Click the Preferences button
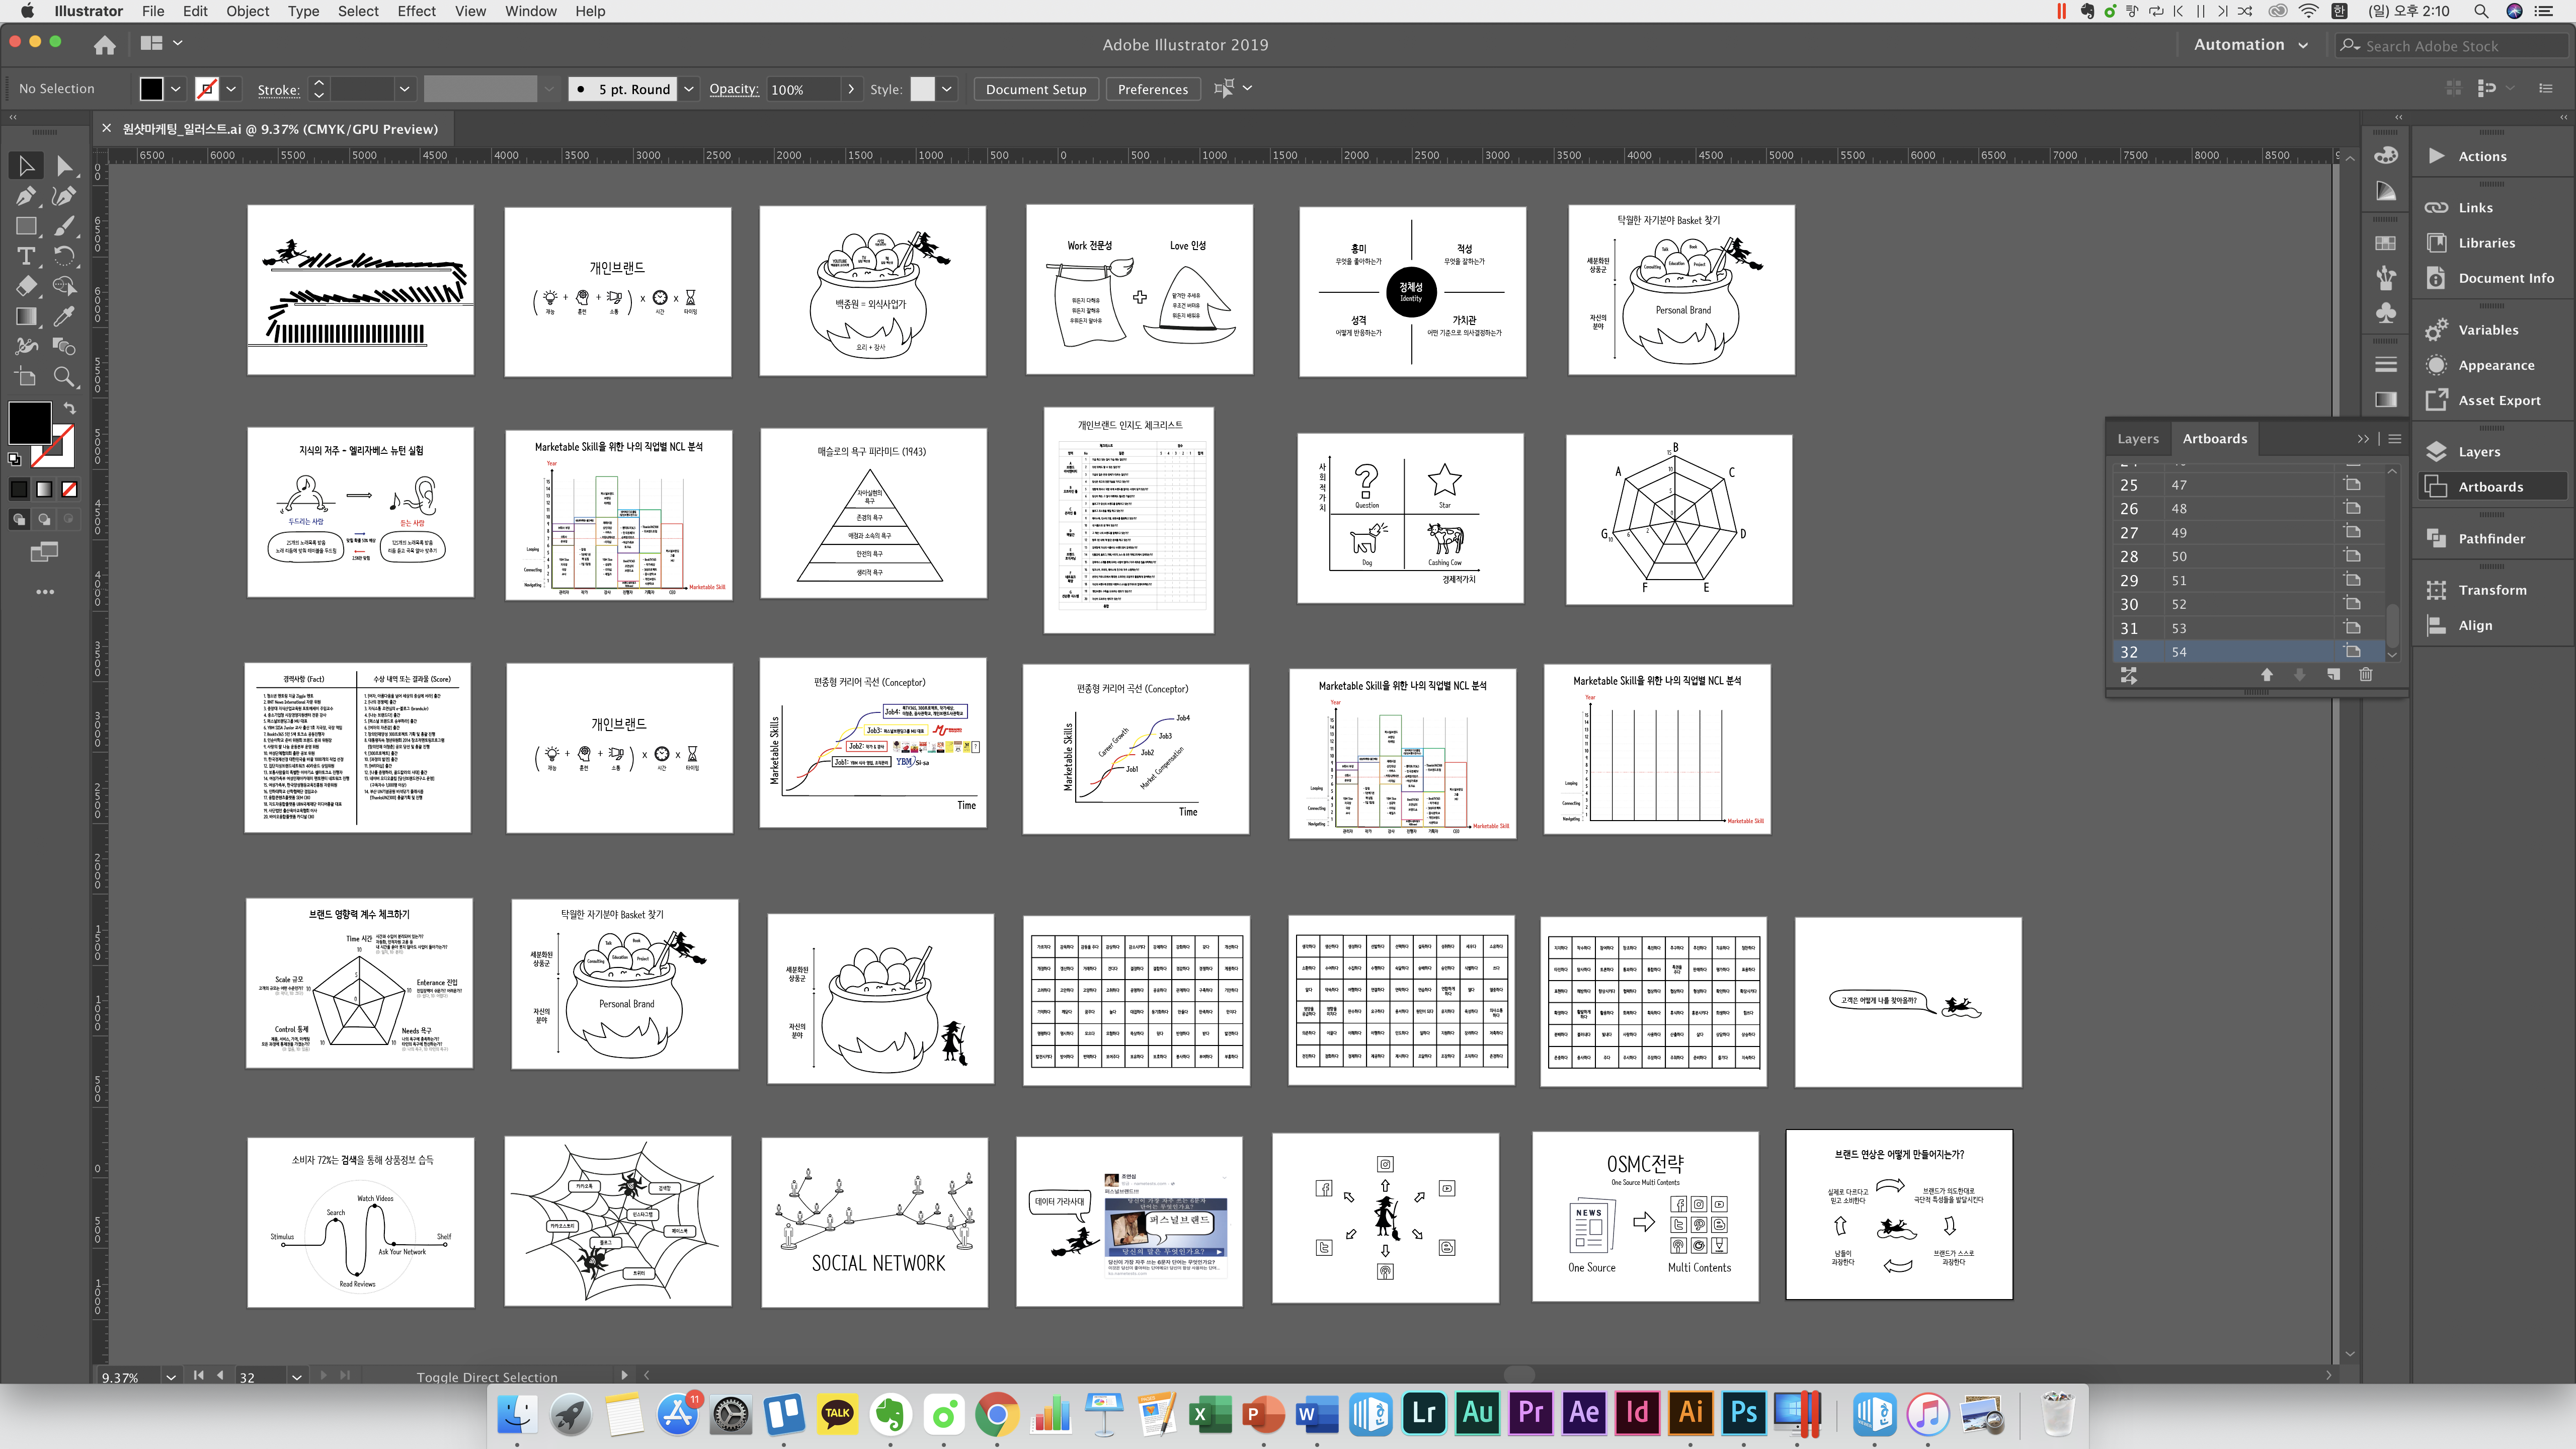The height and width of the screenshot is (1449, 2576). [x=1152, y=89]
